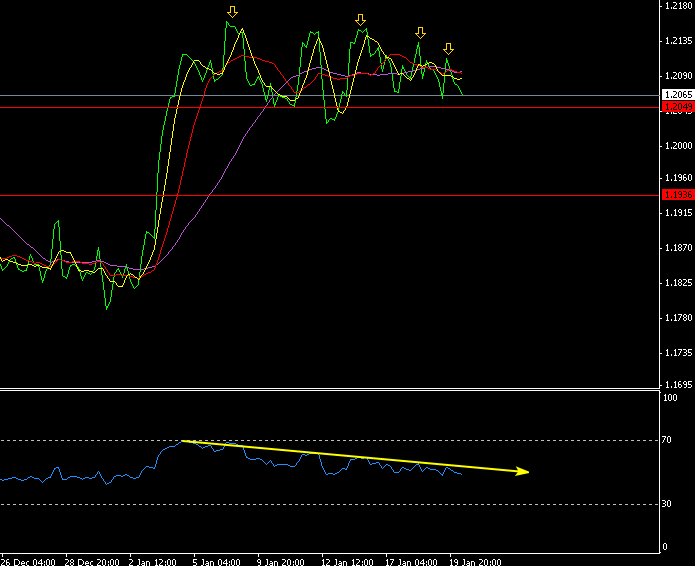Click the red 1.2049 level price tag
695x566 pixels.
[x=678, y=107]
